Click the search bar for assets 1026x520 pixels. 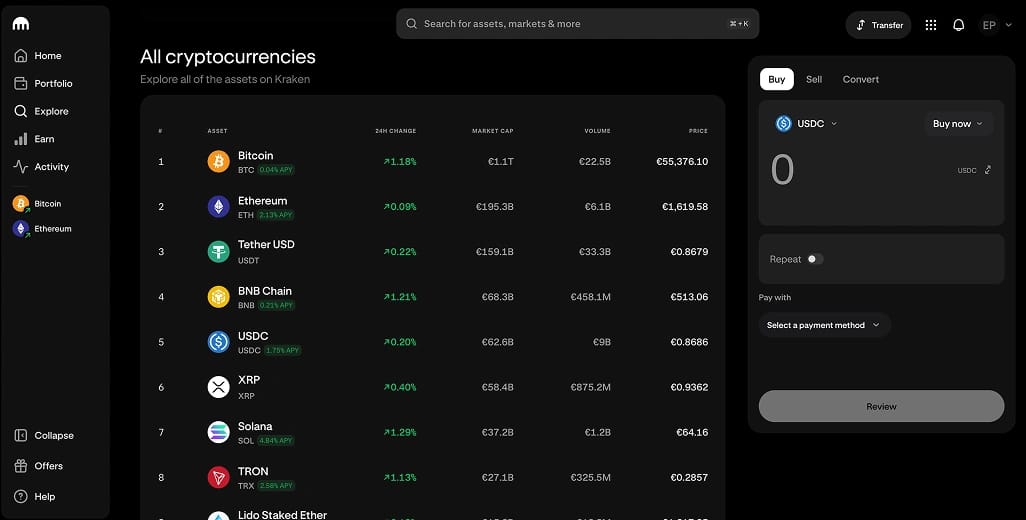[578, 24]
